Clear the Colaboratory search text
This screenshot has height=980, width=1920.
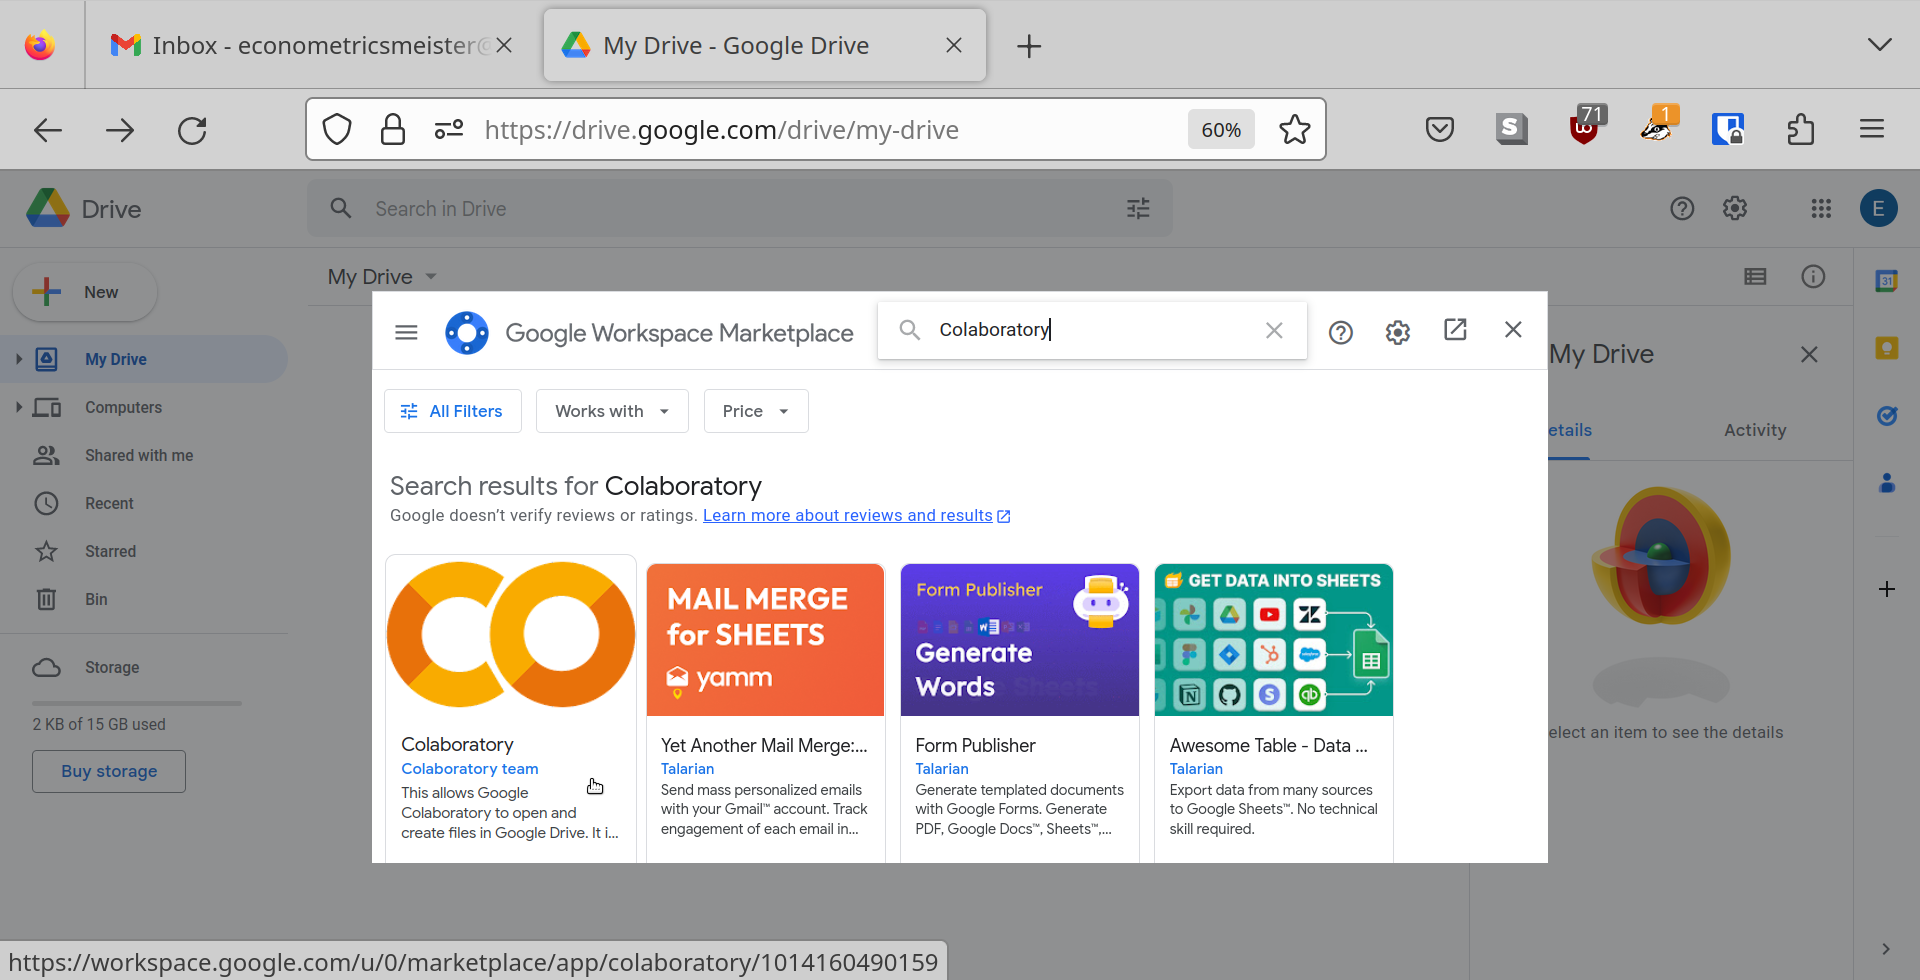point(1274,330)
